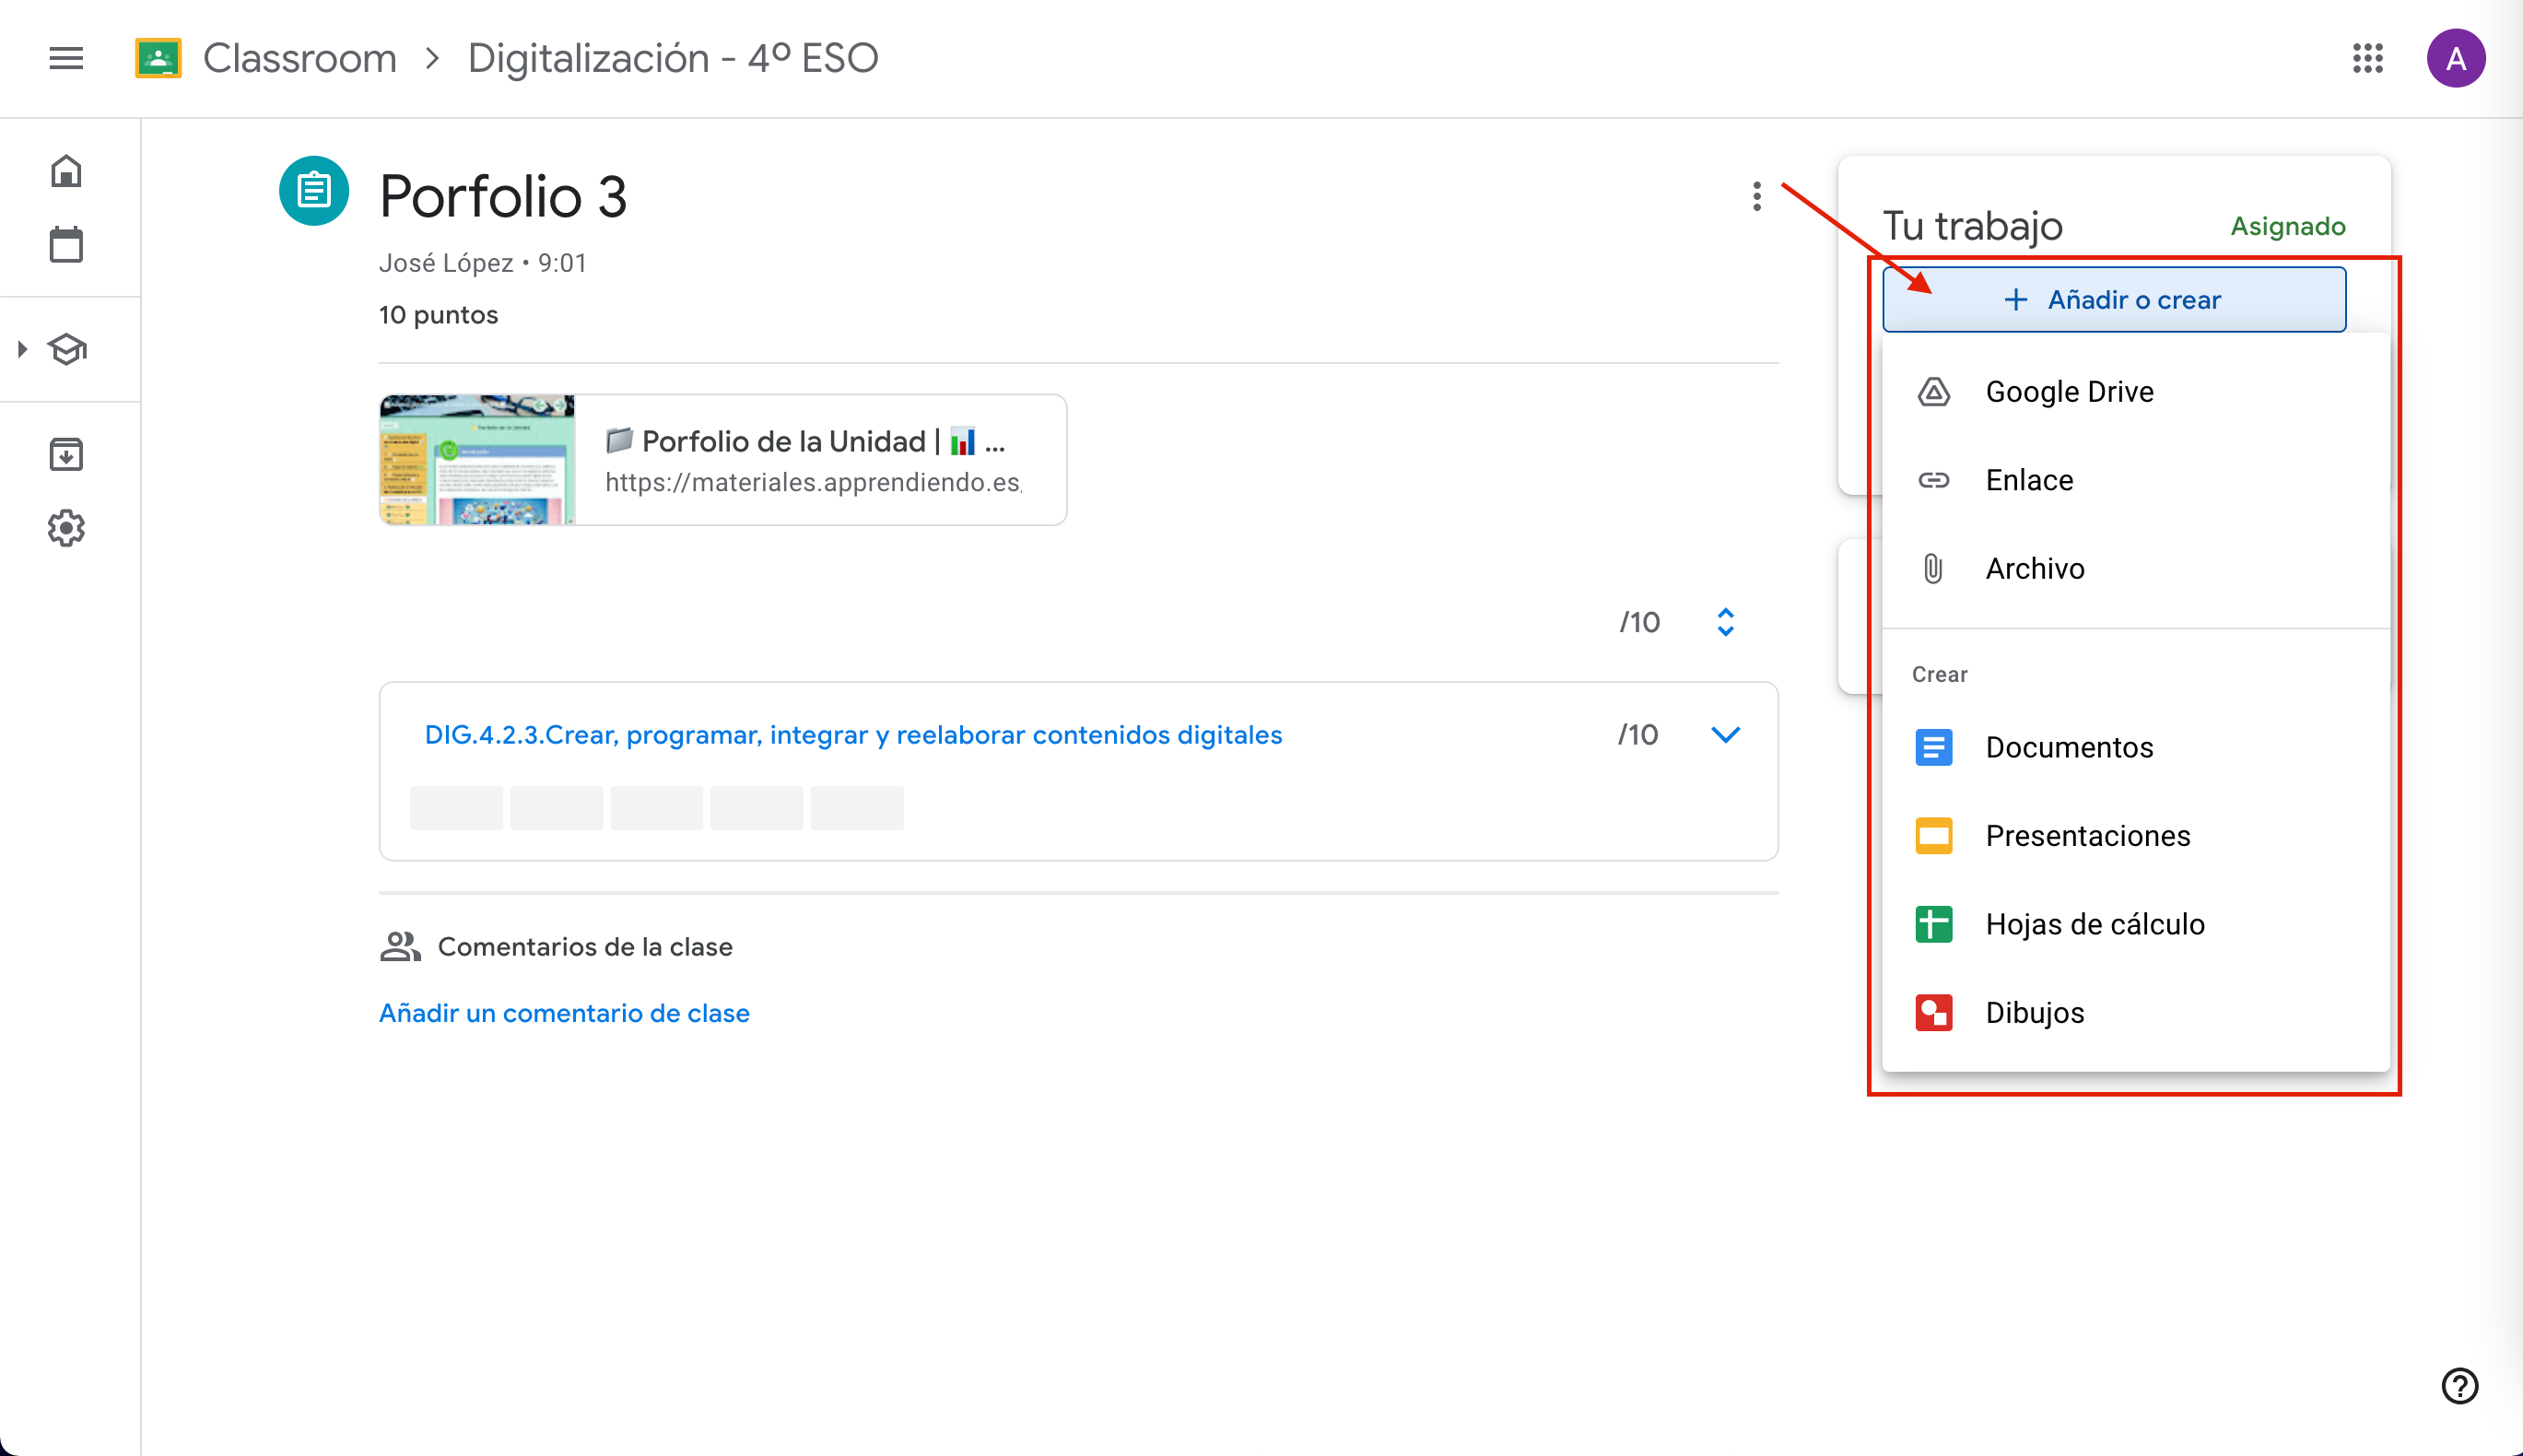Open the Porfolio de la Unidad attachment

pos(722,460)
